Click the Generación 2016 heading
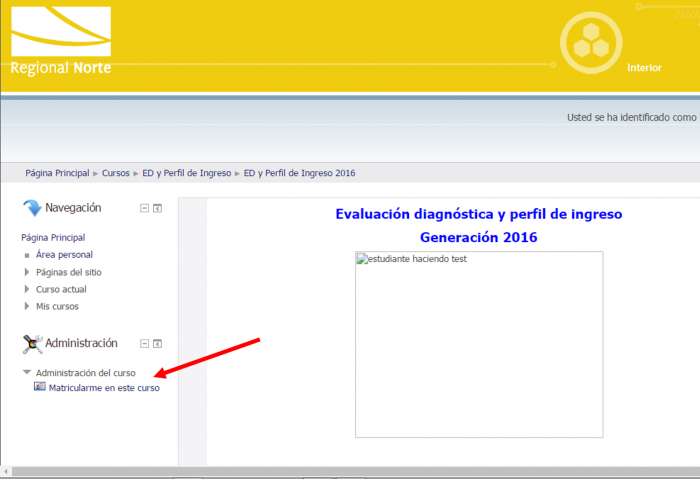Screen dimensions: 700x479 [x=479, y=237]
